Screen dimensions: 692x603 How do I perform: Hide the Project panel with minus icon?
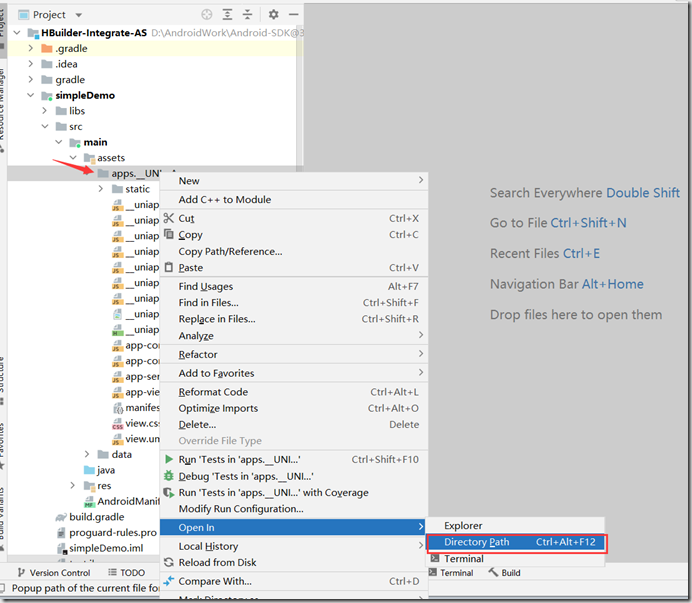294,15
